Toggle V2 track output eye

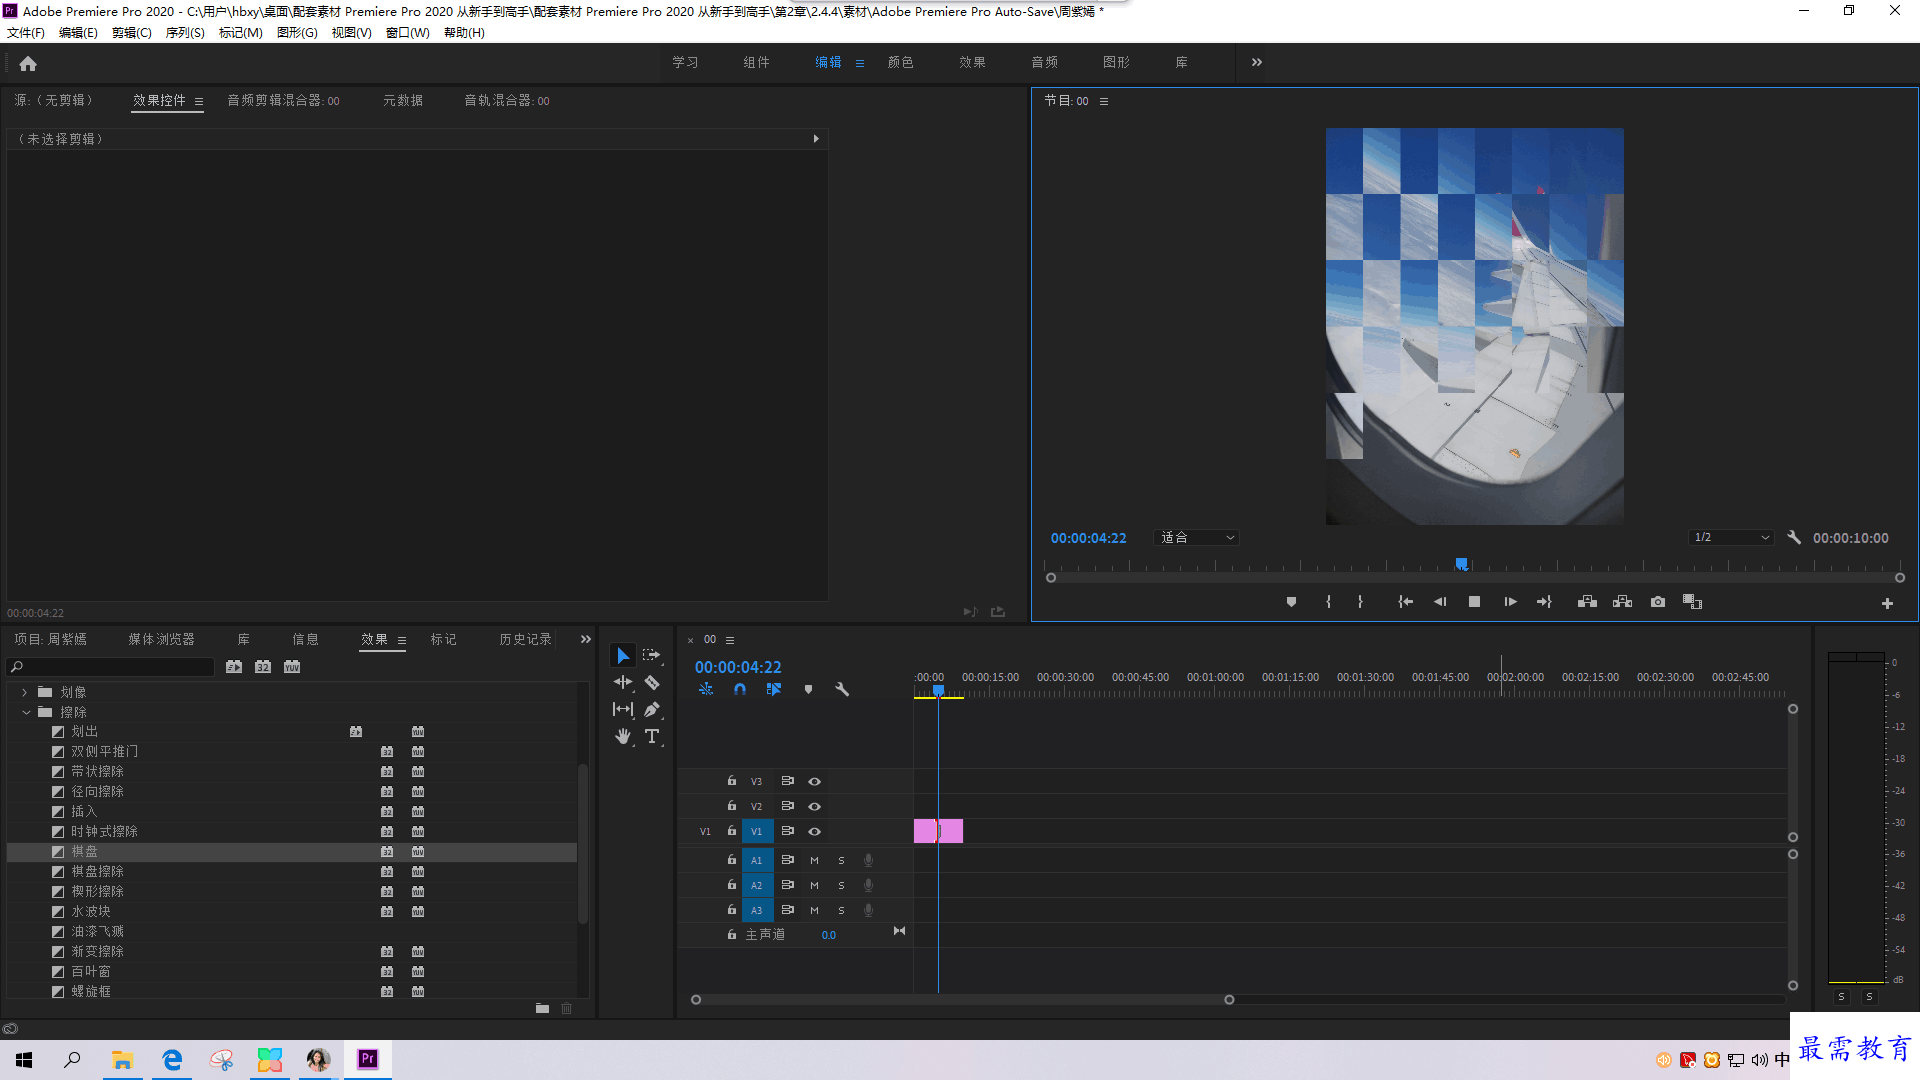[814, 806]
